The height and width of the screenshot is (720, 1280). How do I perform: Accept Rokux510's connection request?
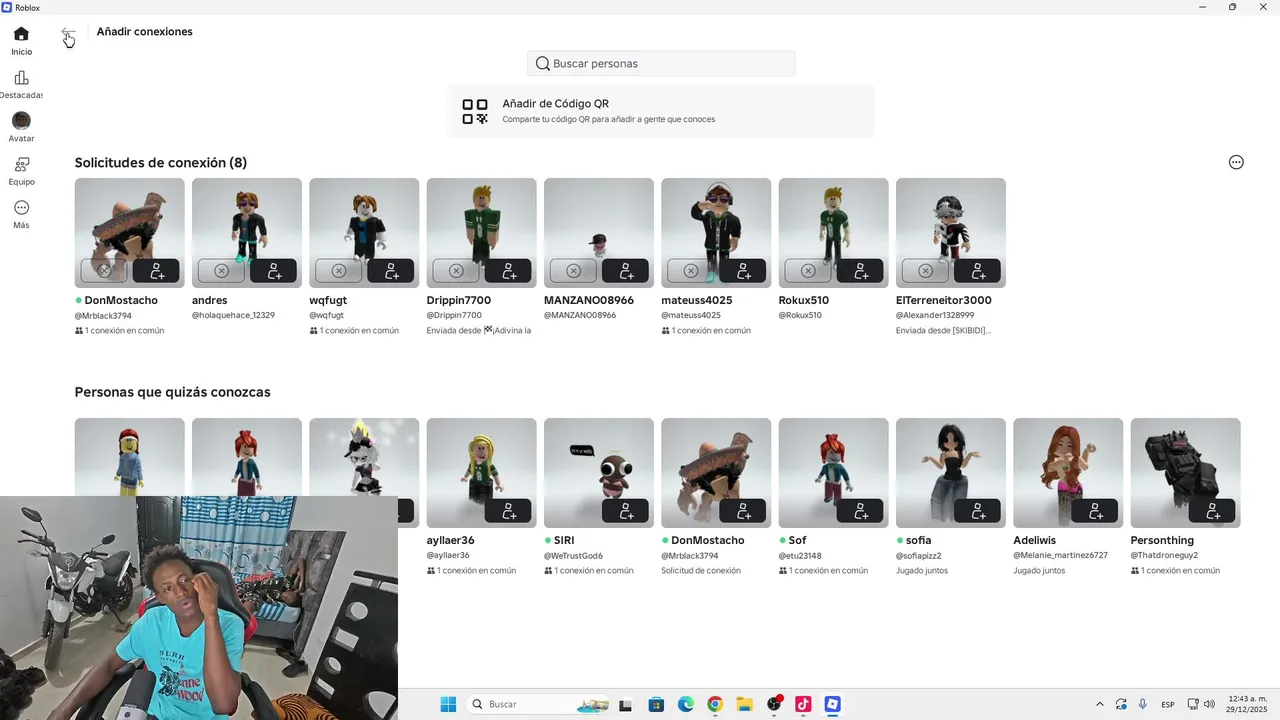(860, 271)
